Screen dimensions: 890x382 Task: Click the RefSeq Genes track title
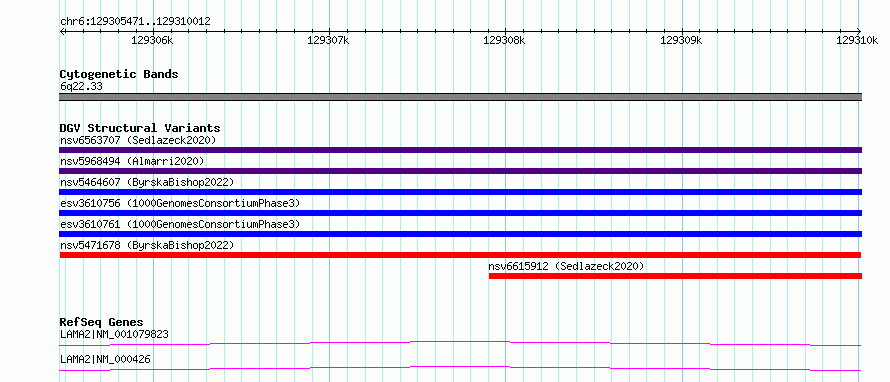click(x=102, y=322)
